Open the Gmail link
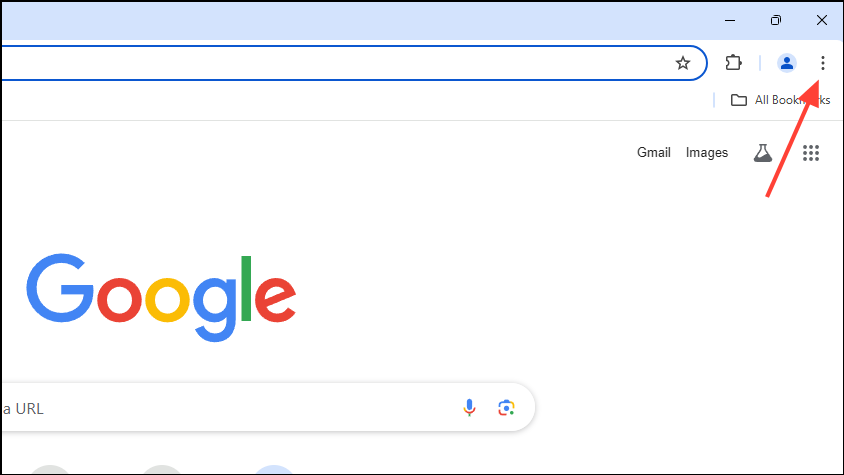Screen dimensions: 844x475 [654, 153]
